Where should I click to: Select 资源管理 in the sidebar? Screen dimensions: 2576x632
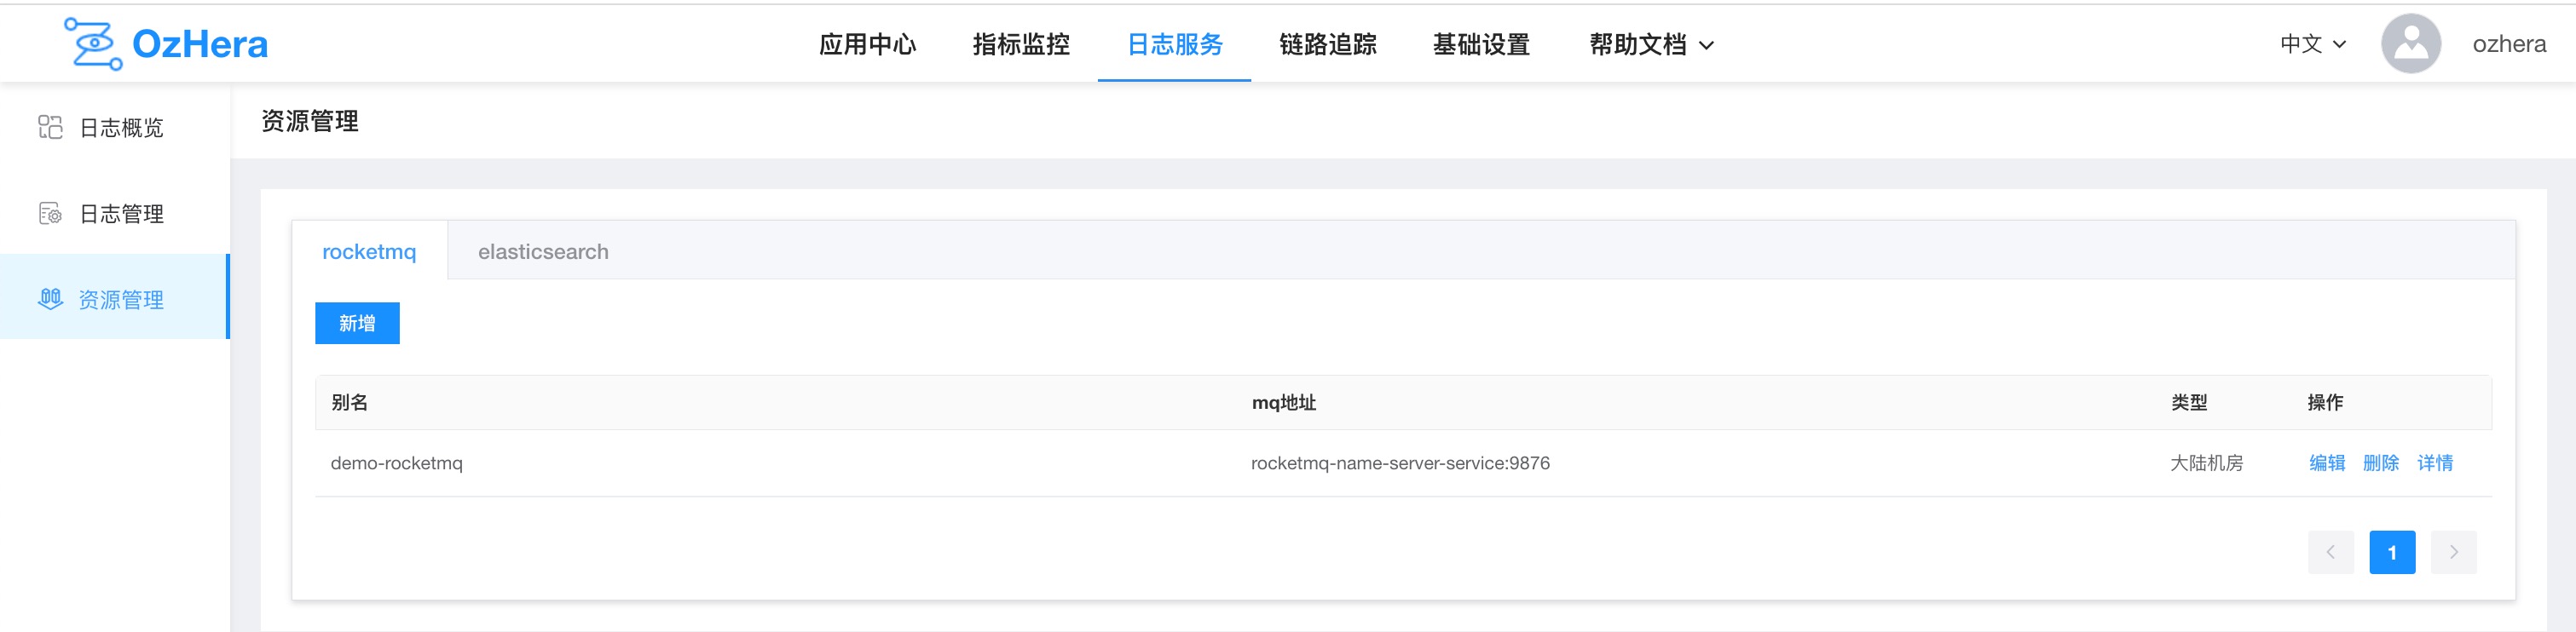pos(115,297)
